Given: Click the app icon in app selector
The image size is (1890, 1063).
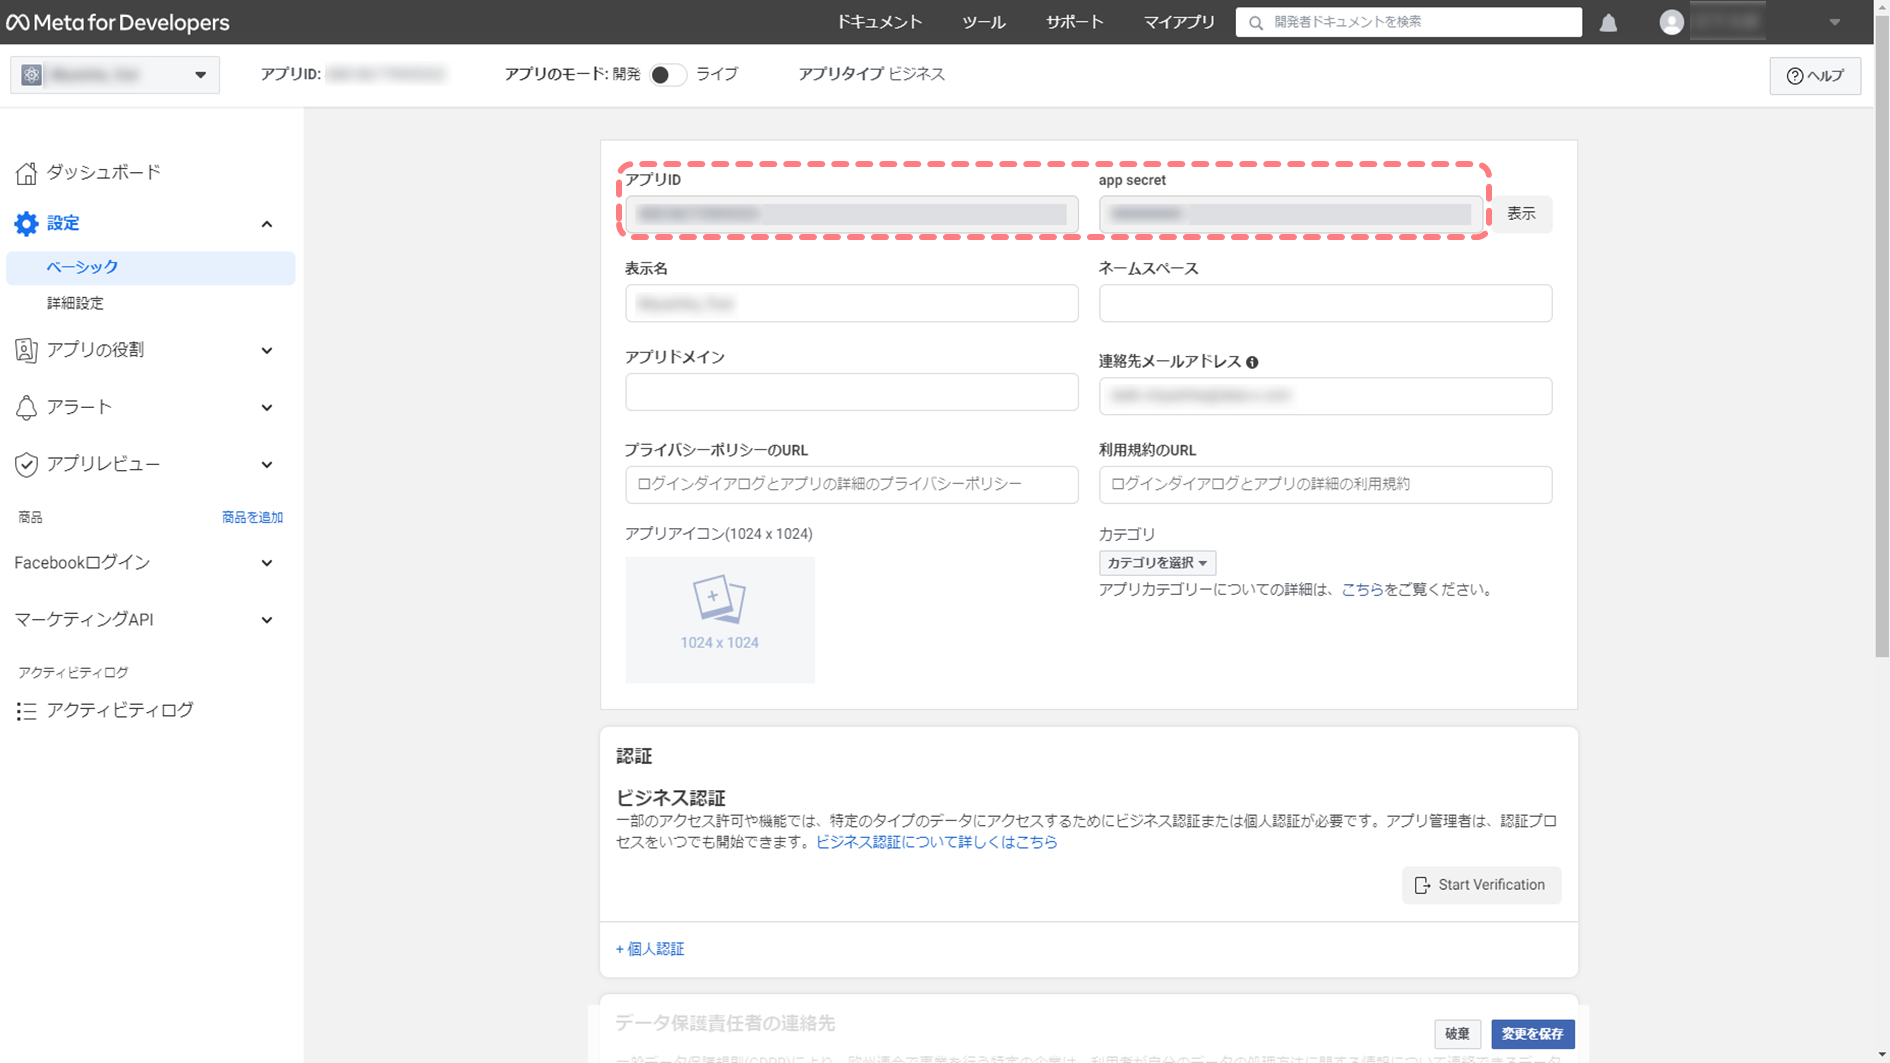Looking at the screenshot, I should pos(32,75).
